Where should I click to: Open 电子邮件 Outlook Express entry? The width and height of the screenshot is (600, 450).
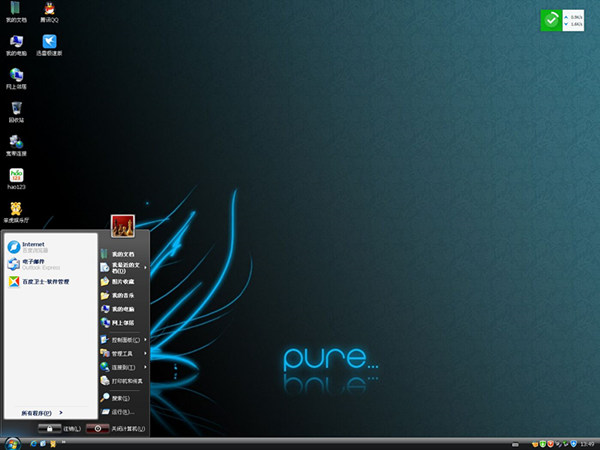click(x=35, y=264)
